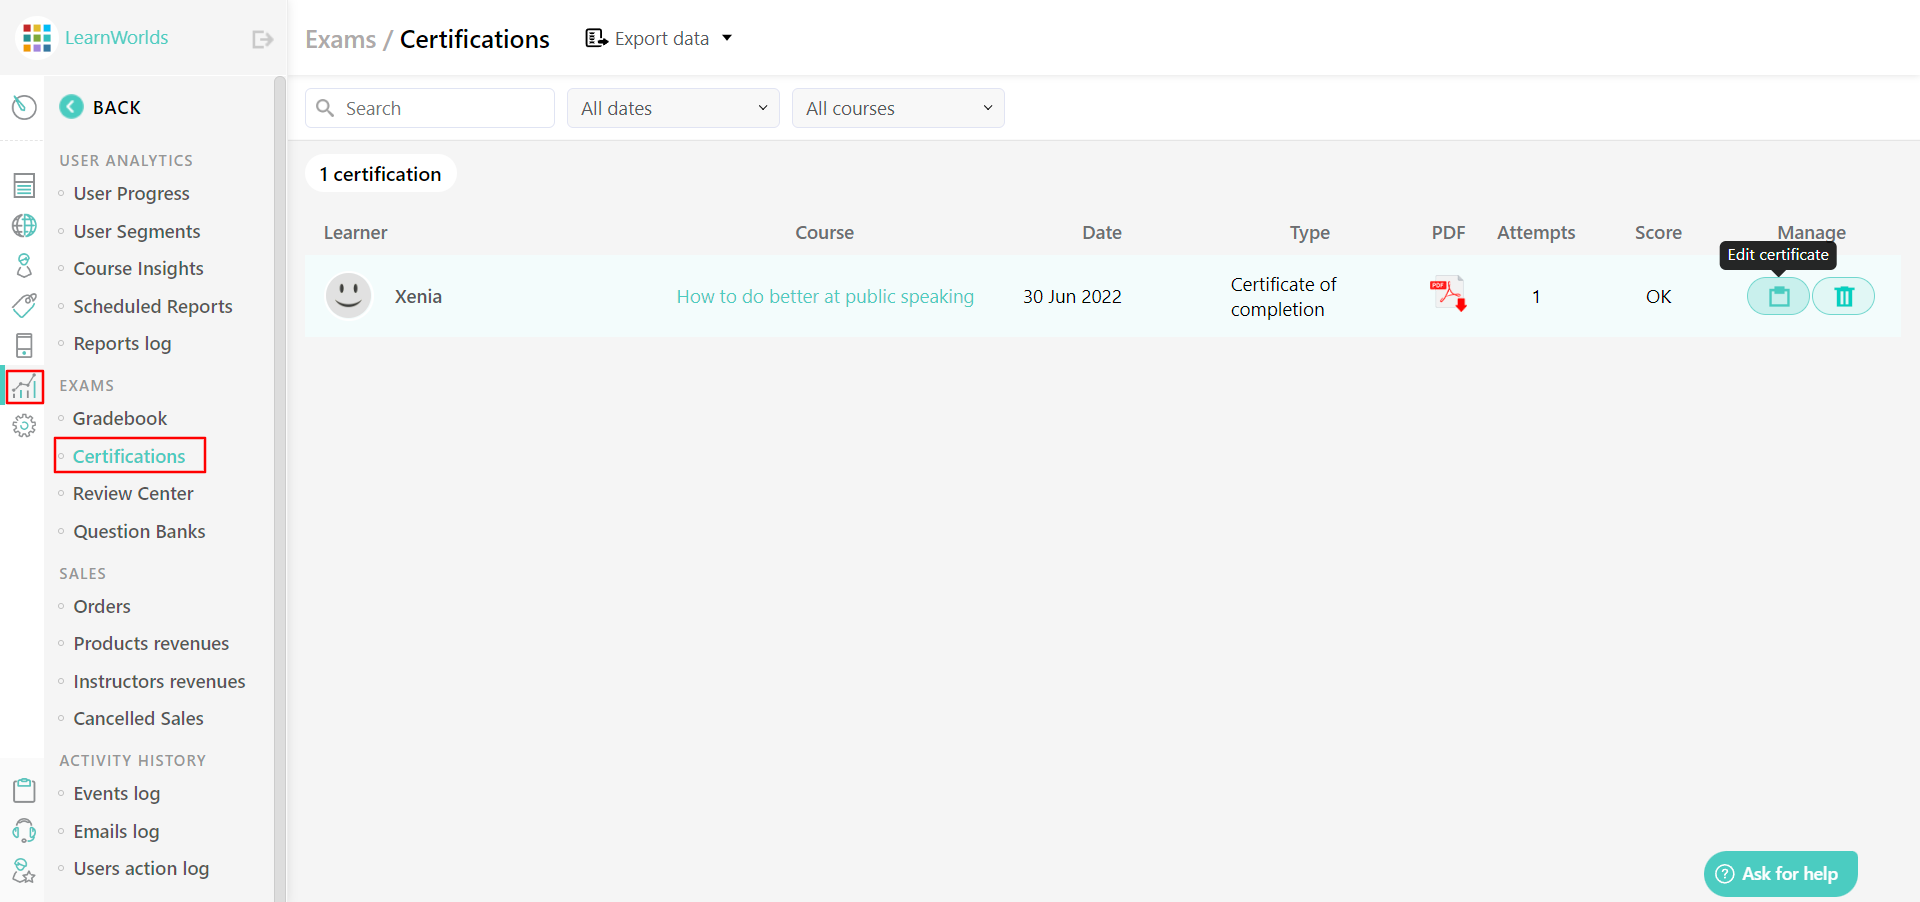Open the course How to do better at public speaking
This screenshot has height=902, width=1920.
824,296
